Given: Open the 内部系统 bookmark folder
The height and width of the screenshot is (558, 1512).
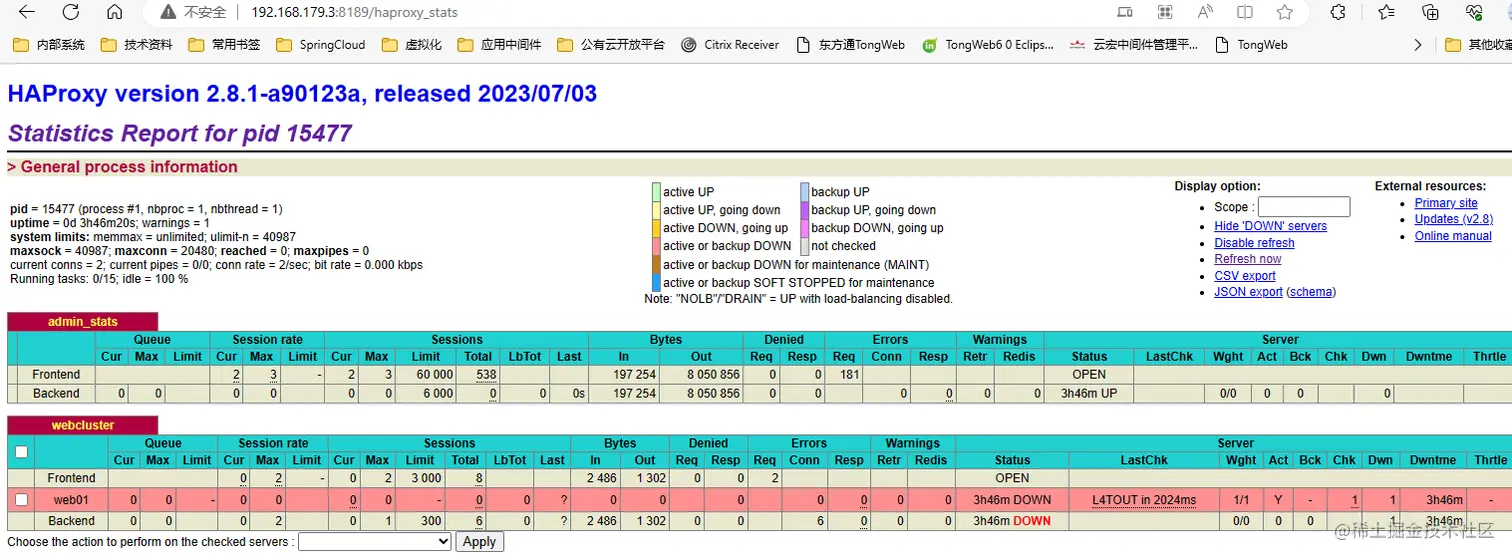Looking at the screenshot, I should pos(50,45).
